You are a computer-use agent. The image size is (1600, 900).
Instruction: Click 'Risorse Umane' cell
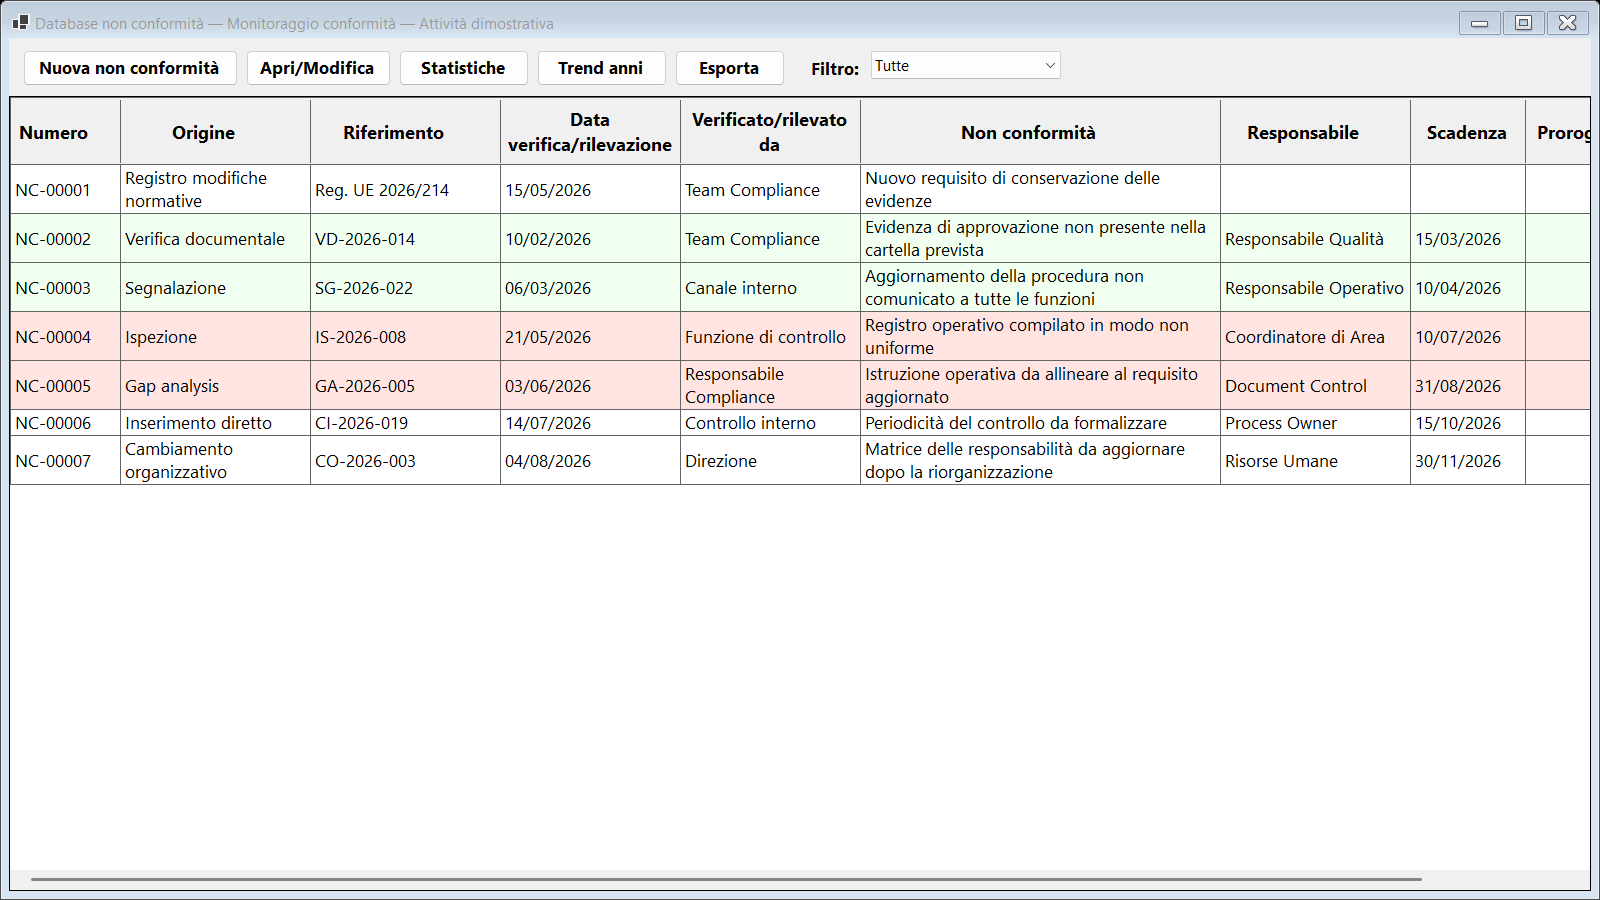tap(1315, 460)
